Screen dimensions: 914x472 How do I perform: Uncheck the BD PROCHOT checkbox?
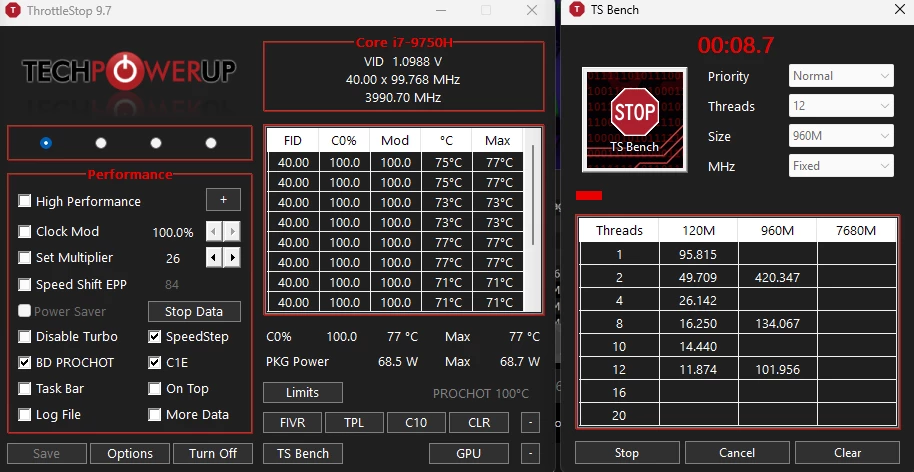click(x=24, y=362)
